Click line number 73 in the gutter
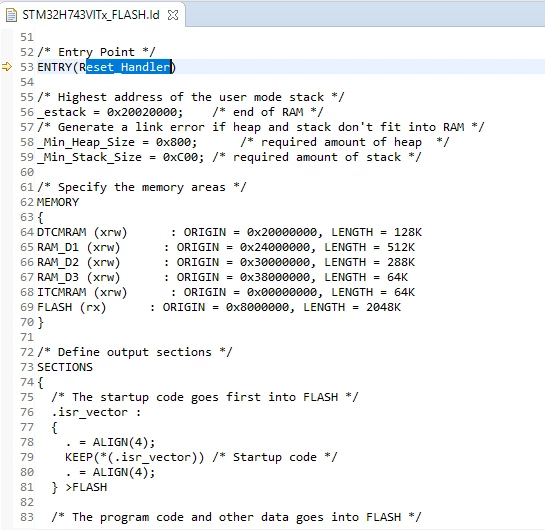This screenshot has width=545, height=530. click(x=27, y=367)
